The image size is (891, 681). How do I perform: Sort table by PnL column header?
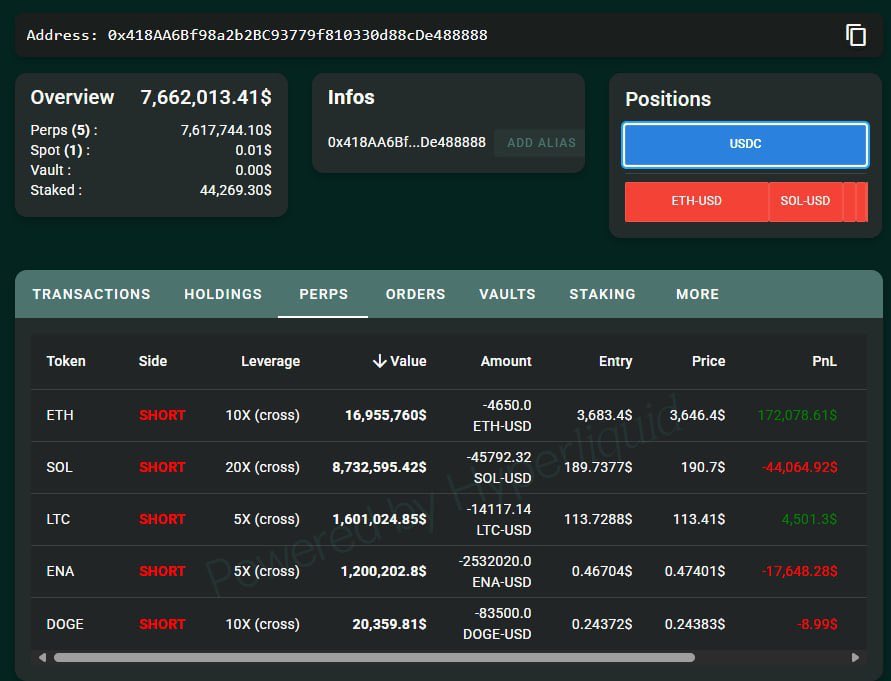pos(825,361)
